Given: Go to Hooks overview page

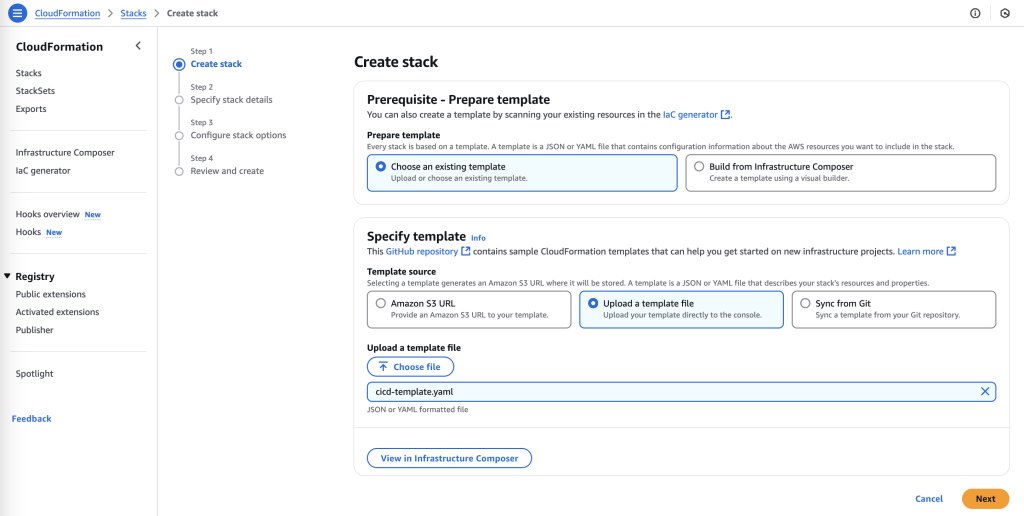Looking at the screenshot, I should click(47, 214).
